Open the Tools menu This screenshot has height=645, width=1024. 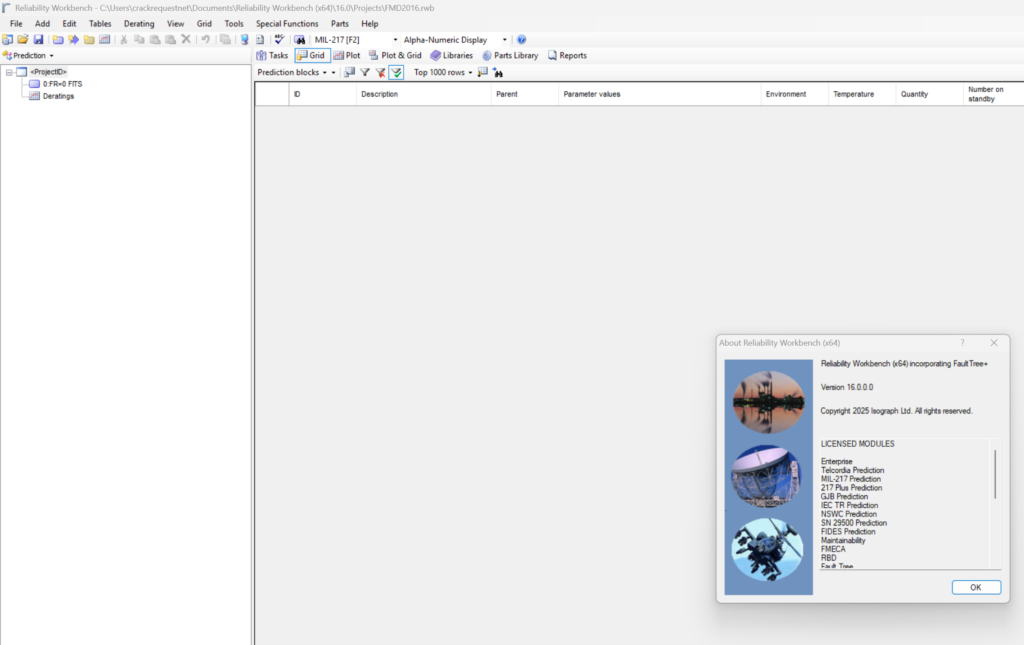[234, 24]
